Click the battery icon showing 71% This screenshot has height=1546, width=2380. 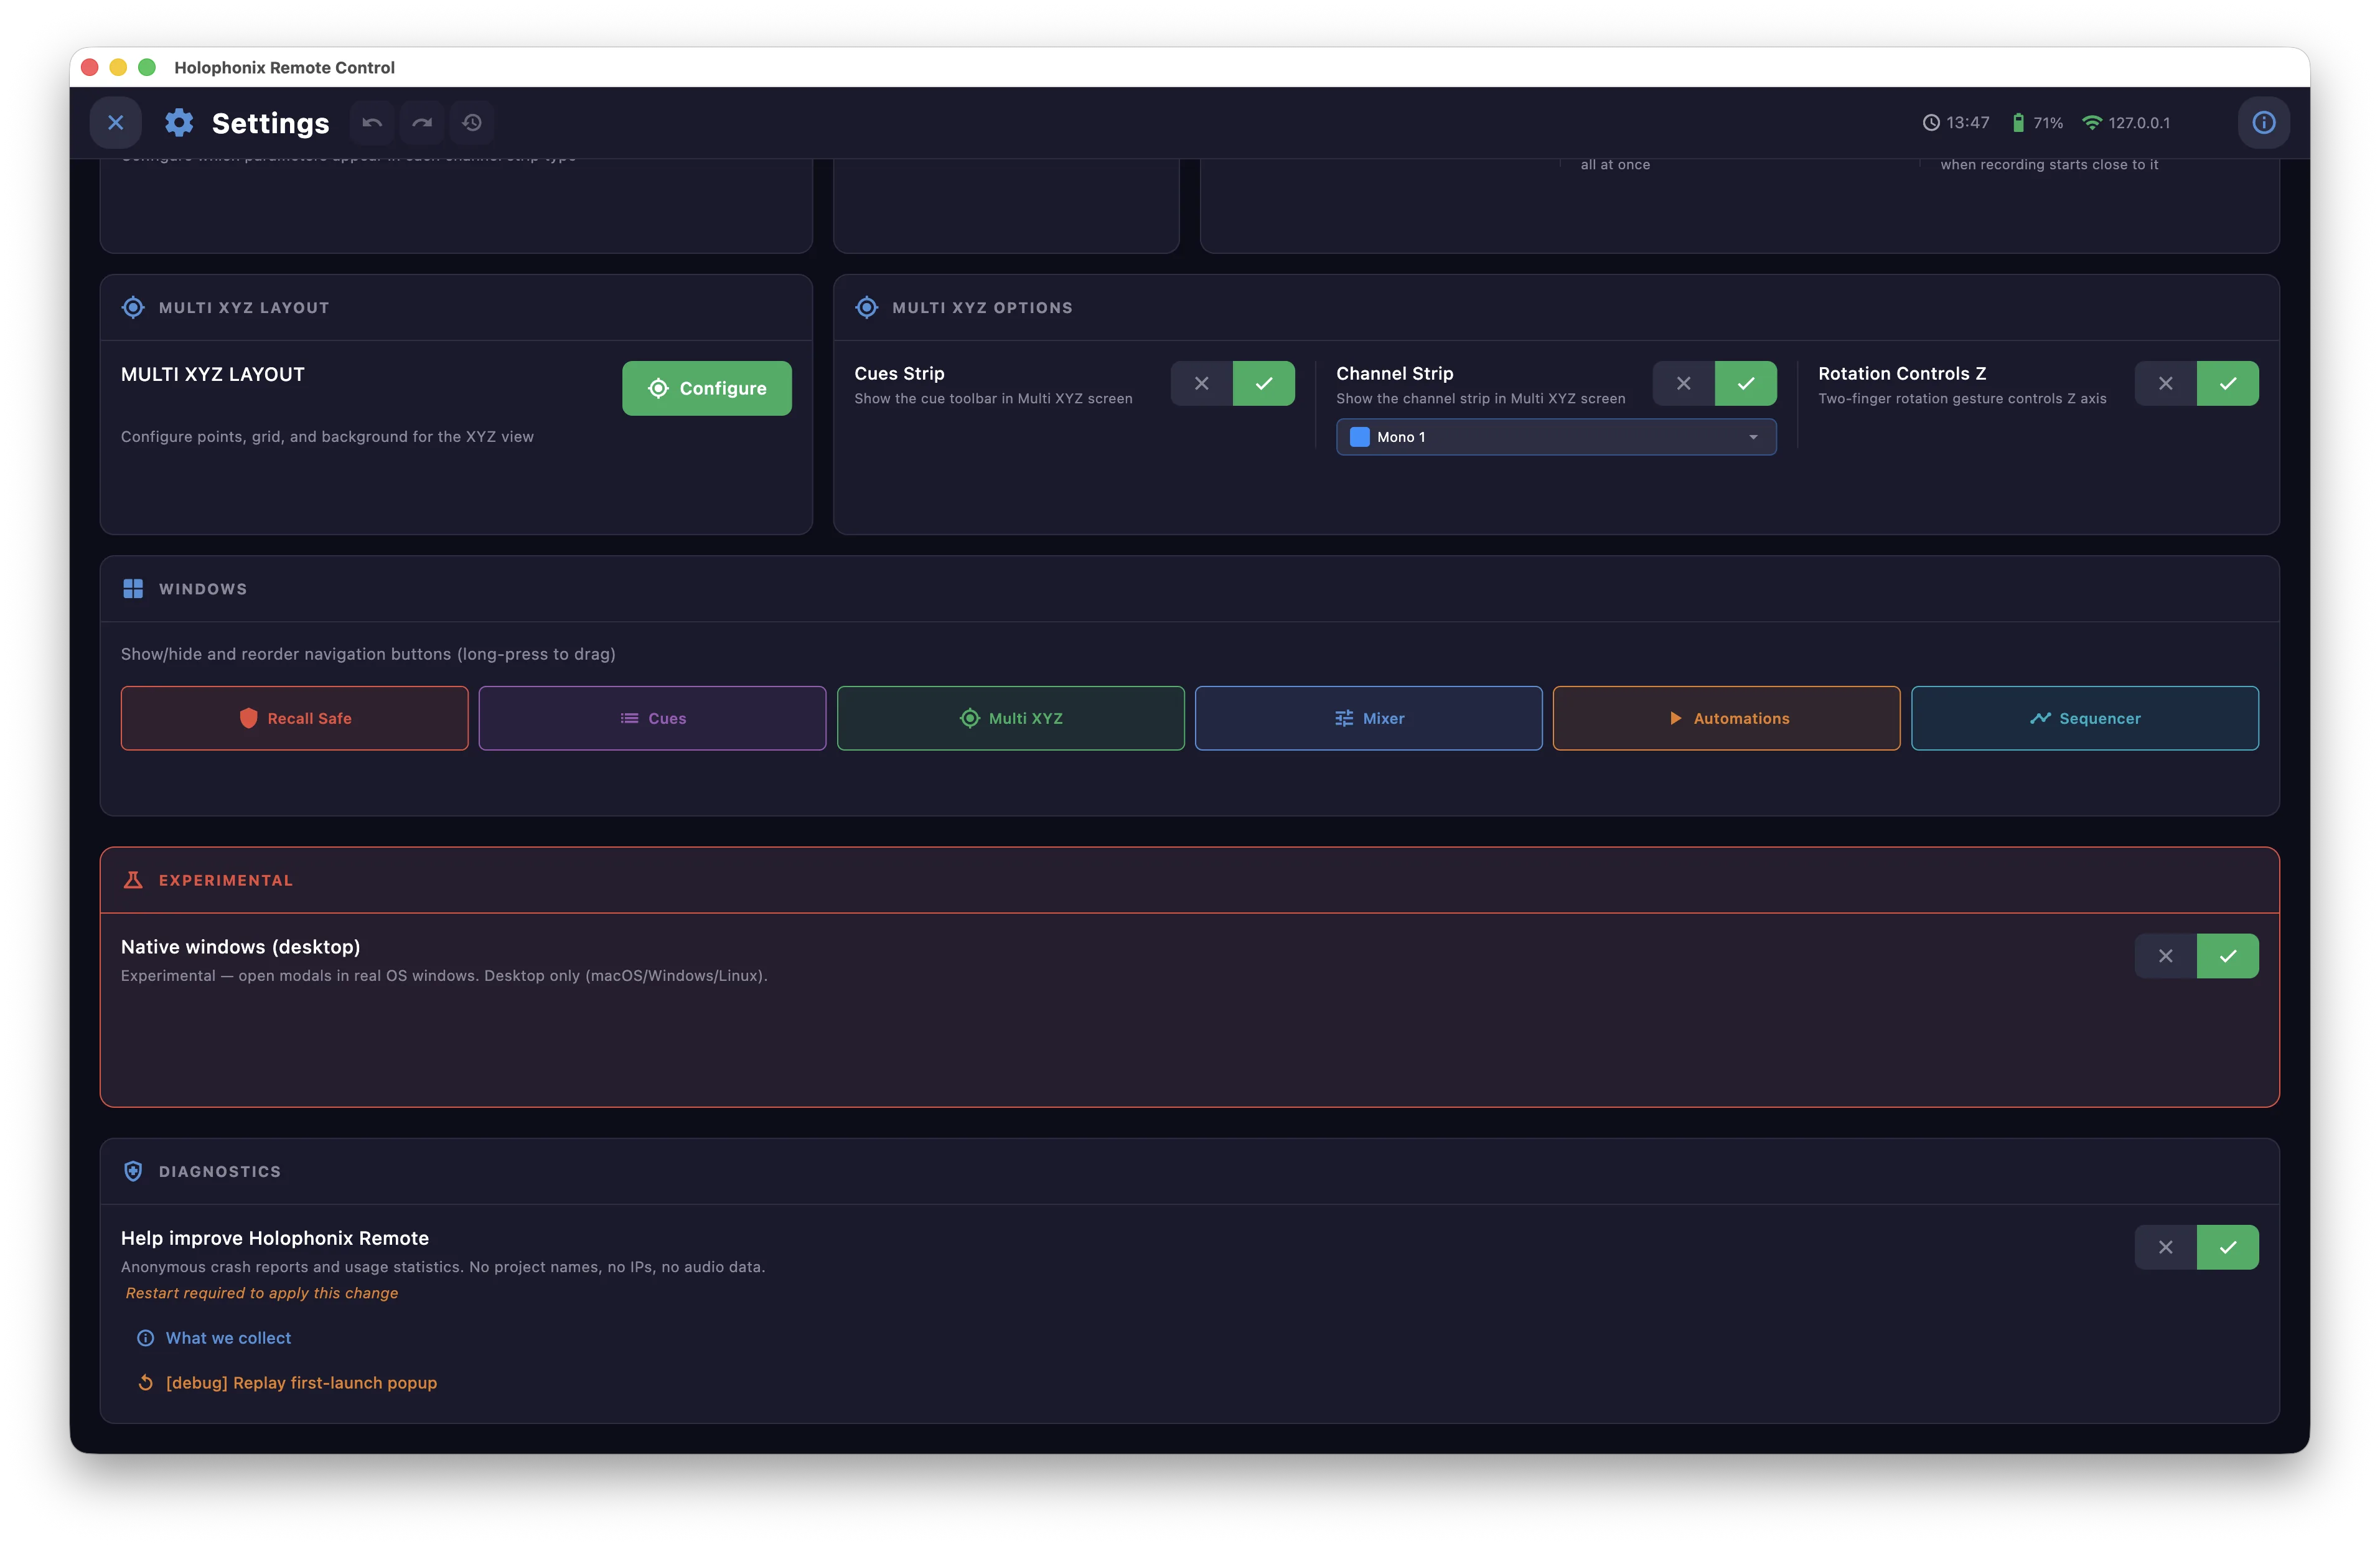click(2018, 123)
